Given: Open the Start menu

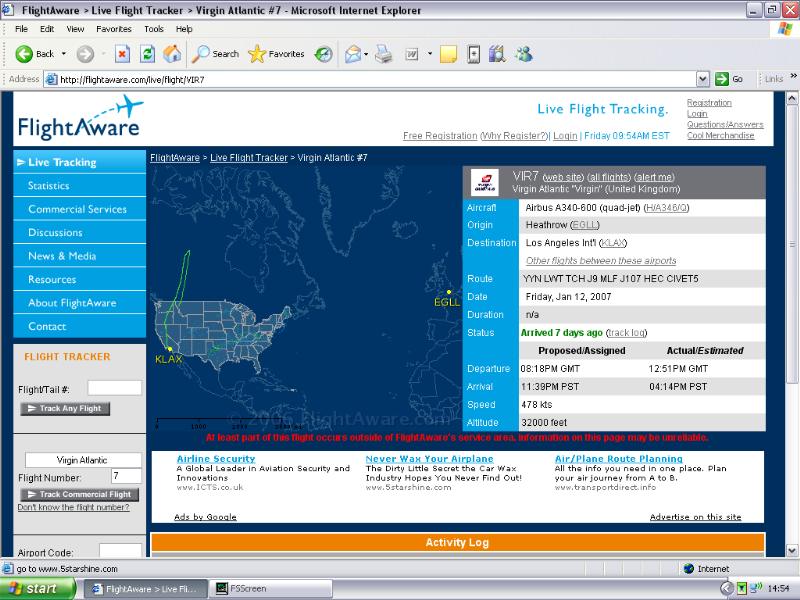Looking at the screenshot, I should click(x=30, y=589).
